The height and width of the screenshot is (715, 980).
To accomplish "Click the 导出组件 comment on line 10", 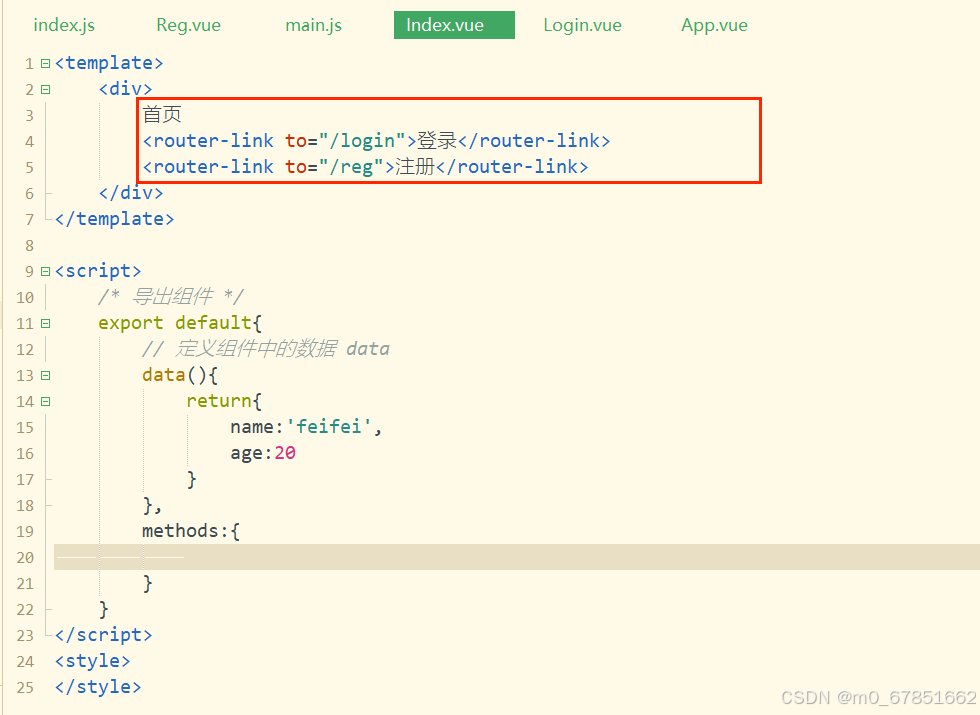I will [x=171, y=297].
